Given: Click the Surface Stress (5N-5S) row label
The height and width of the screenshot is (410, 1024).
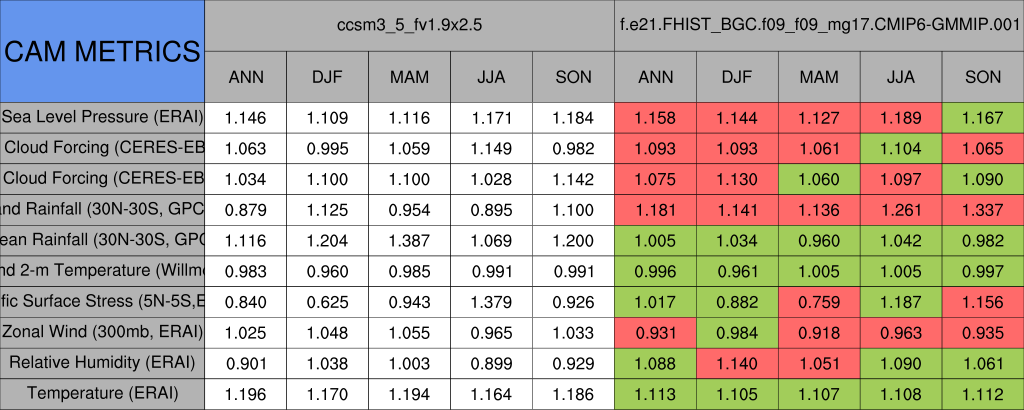Looking at the screenshot, I should coord(102,301).
